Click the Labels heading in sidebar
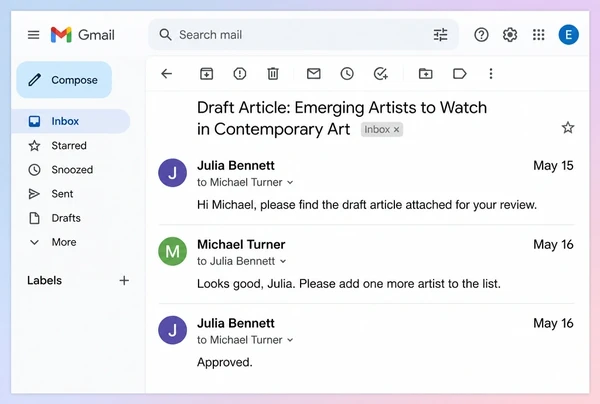 44,280
